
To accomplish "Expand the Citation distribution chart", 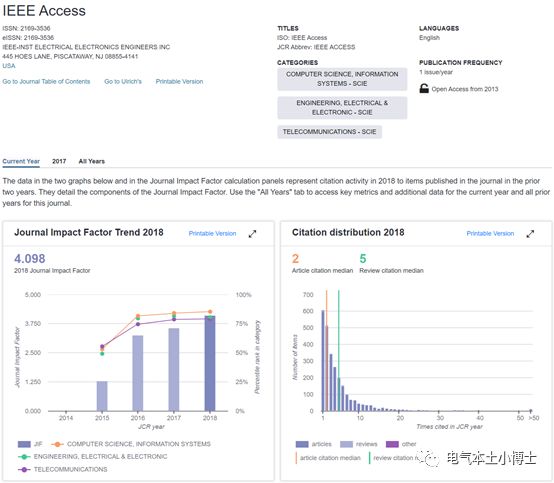I will point(530,234).
